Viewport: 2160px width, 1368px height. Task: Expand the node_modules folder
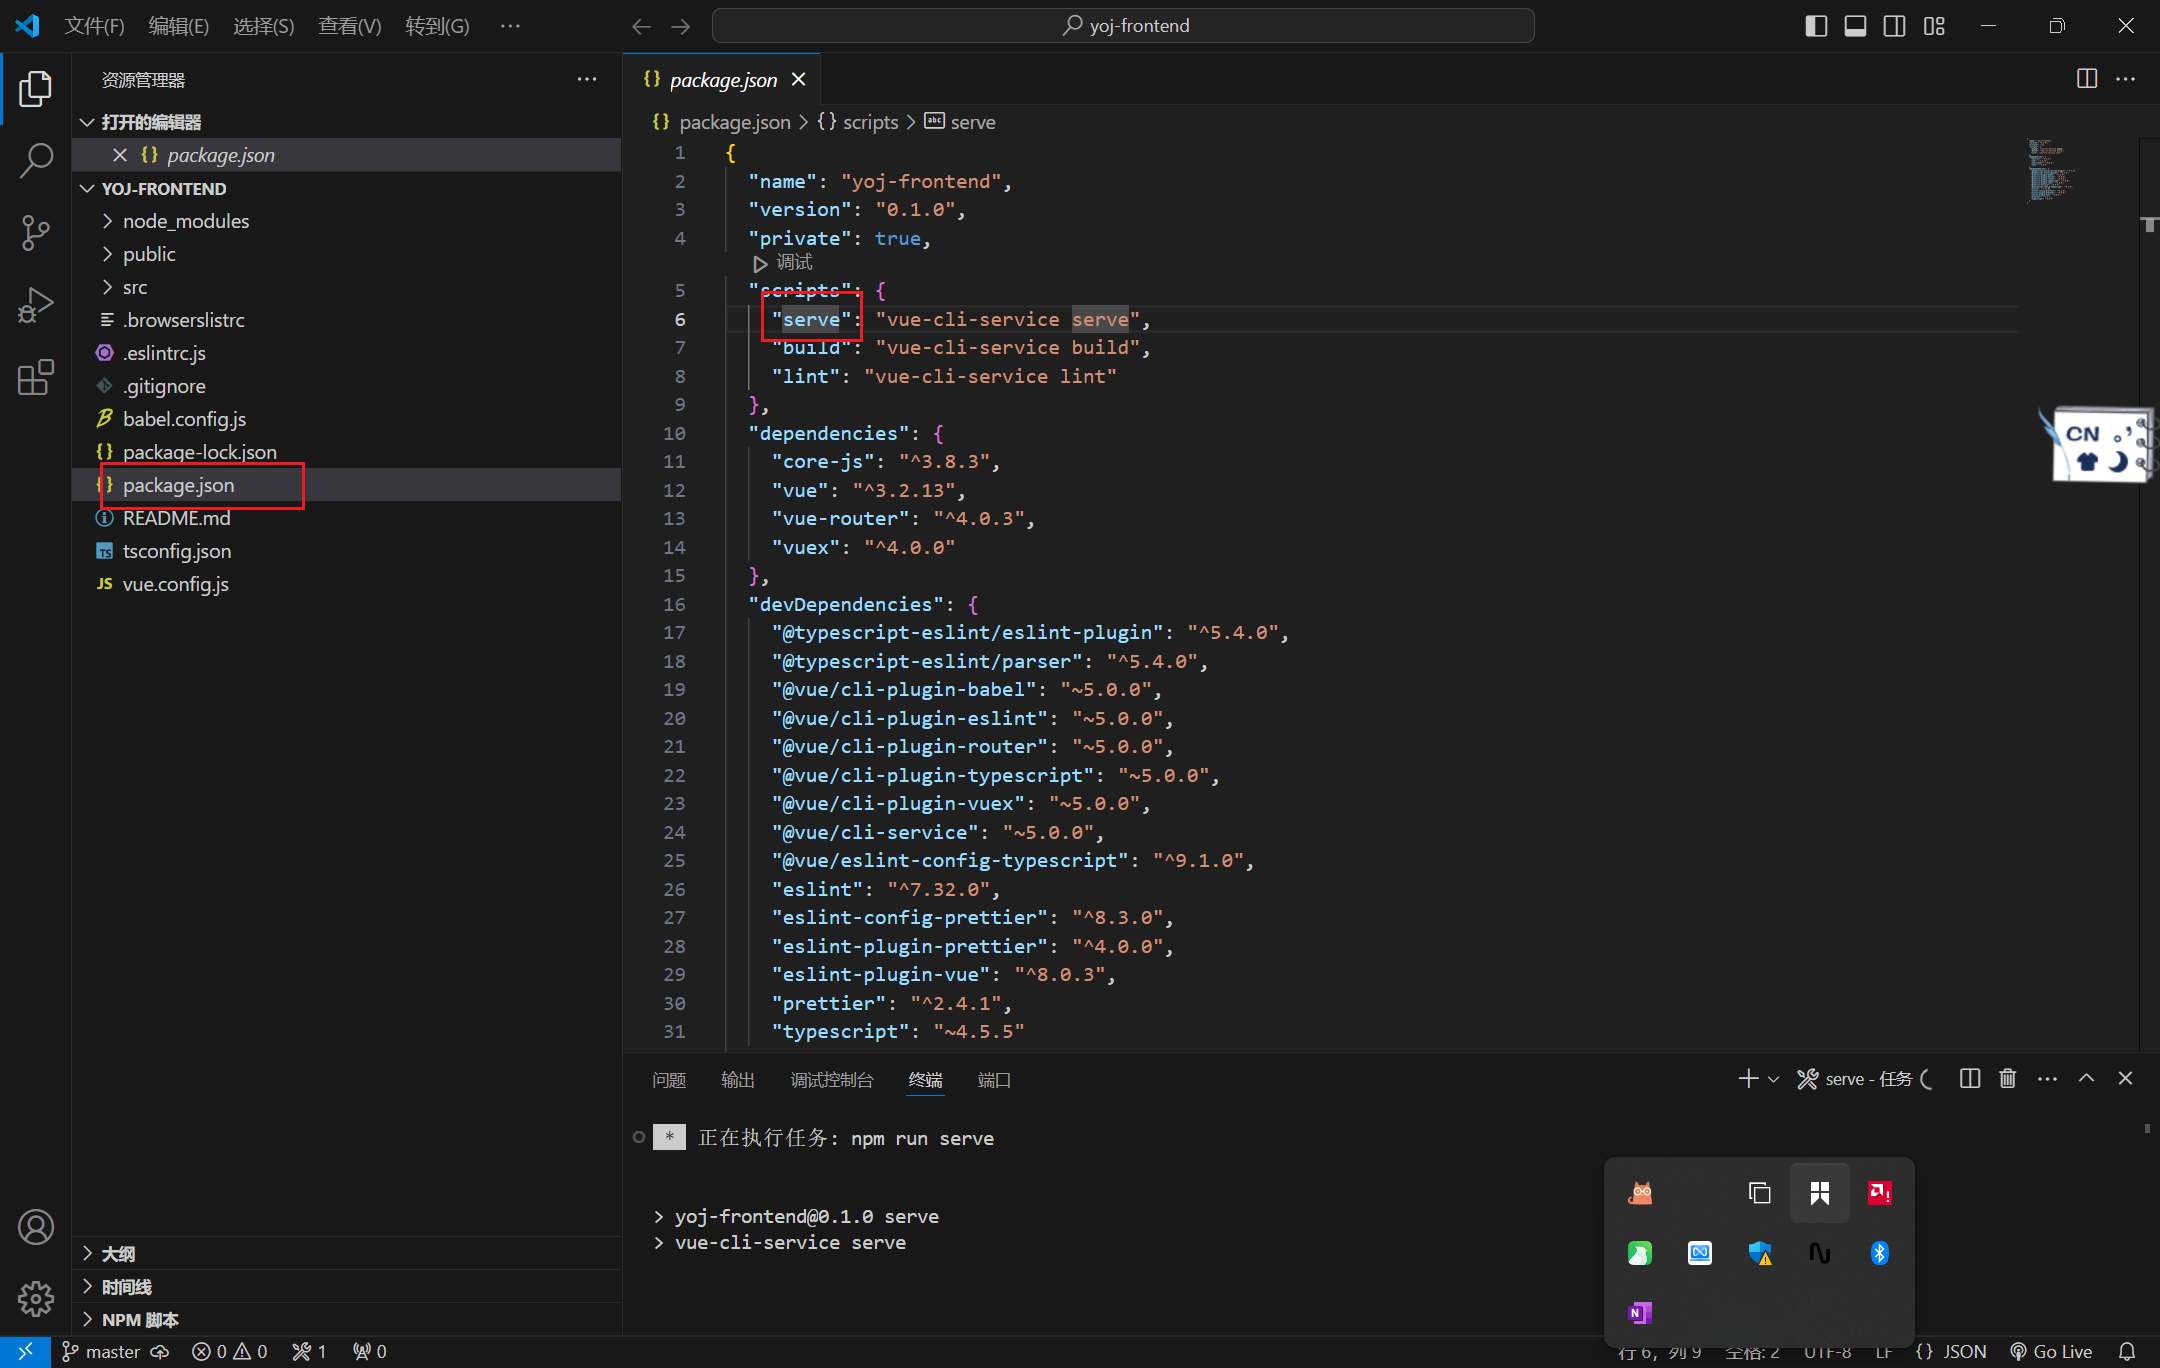click(x=107, y=221)
